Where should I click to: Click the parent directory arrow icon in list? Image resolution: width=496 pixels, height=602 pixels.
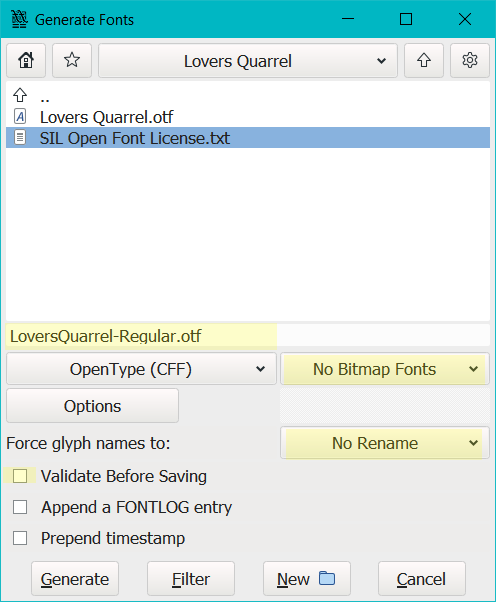[x=20, y=95]
